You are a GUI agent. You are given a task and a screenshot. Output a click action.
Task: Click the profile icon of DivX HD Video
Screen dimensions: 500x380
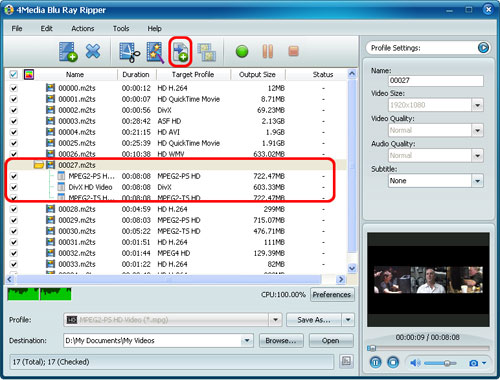tap(61, 187)
